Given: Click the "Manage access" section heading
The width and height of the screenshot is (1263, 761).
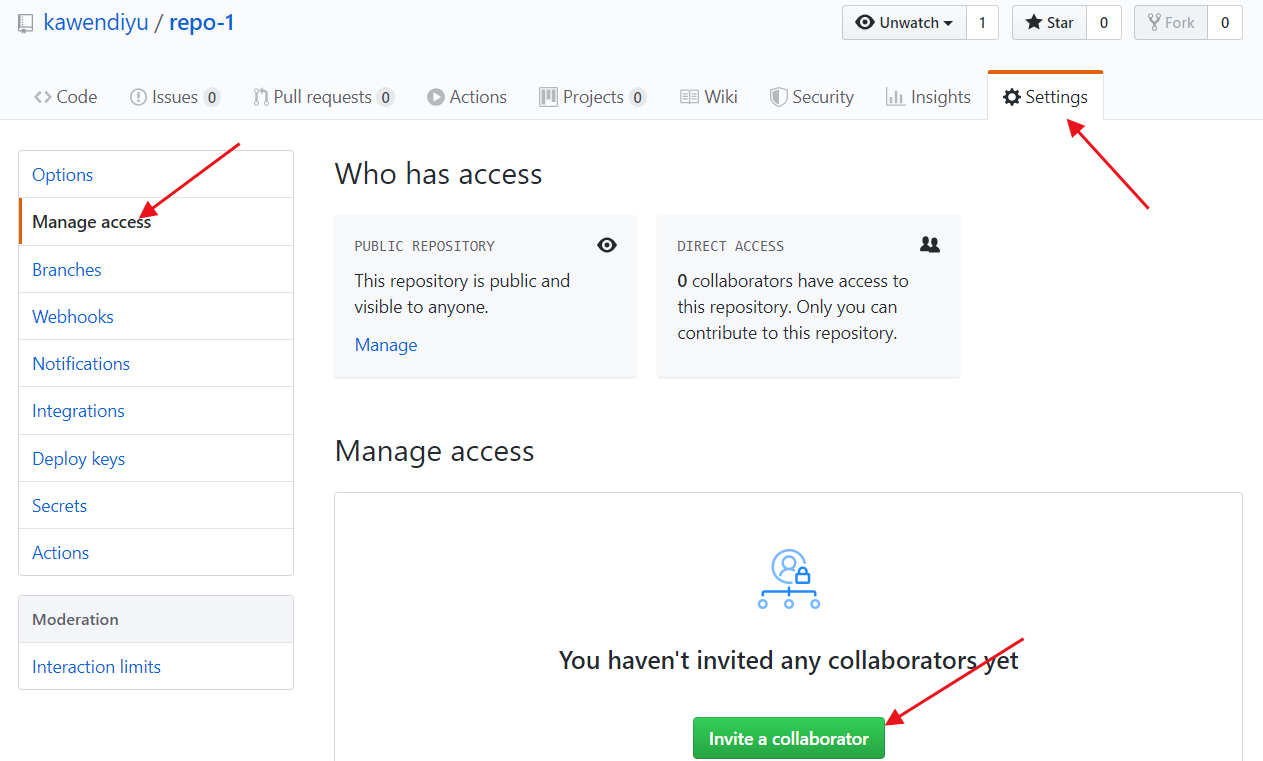Looking at the screenshot, I should (x=434, y=451).
